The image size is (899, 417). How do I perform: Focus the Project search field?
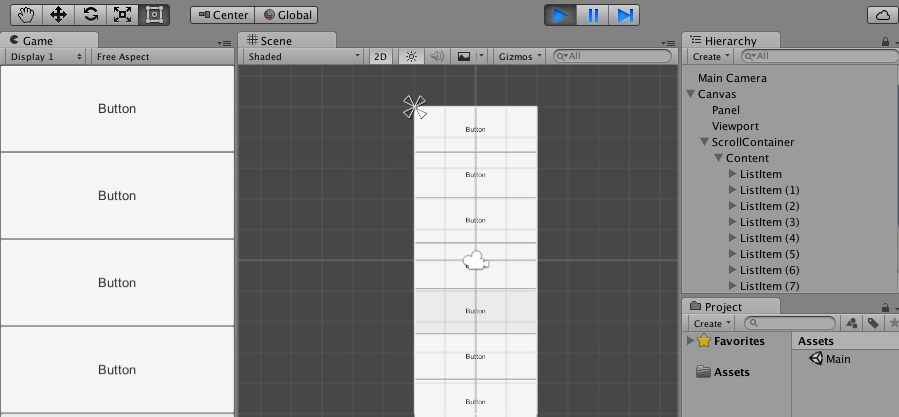pyautogui.click(x=789, y=323)
